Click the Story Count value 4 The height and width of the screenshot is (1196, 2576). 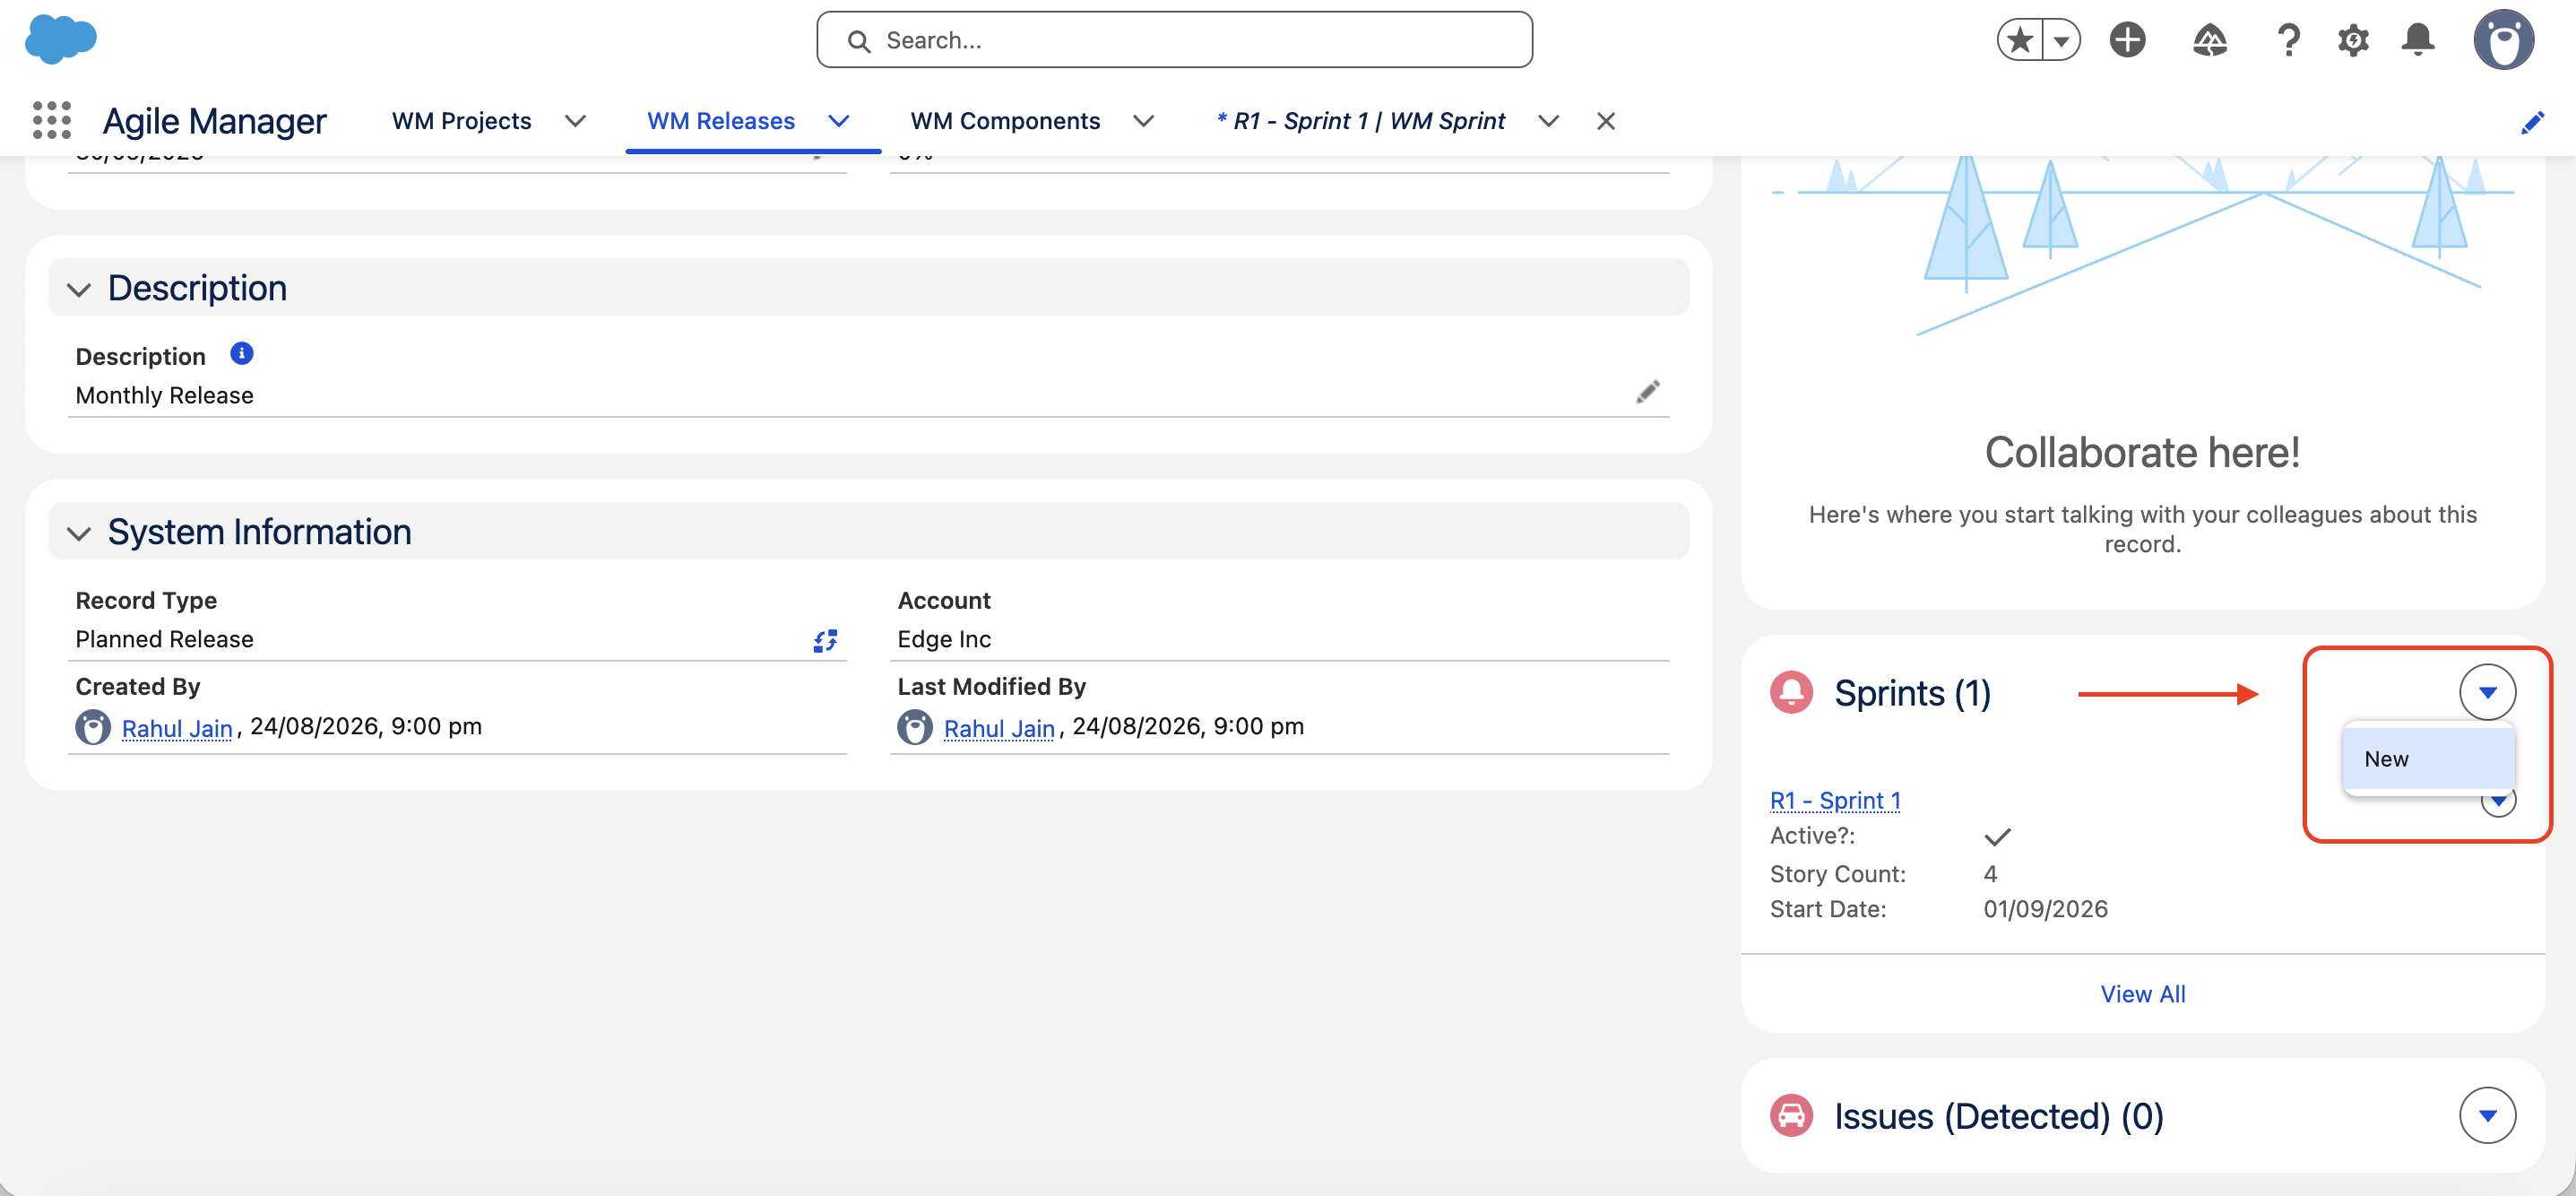pyautogui.click(x=1990, y=874)
